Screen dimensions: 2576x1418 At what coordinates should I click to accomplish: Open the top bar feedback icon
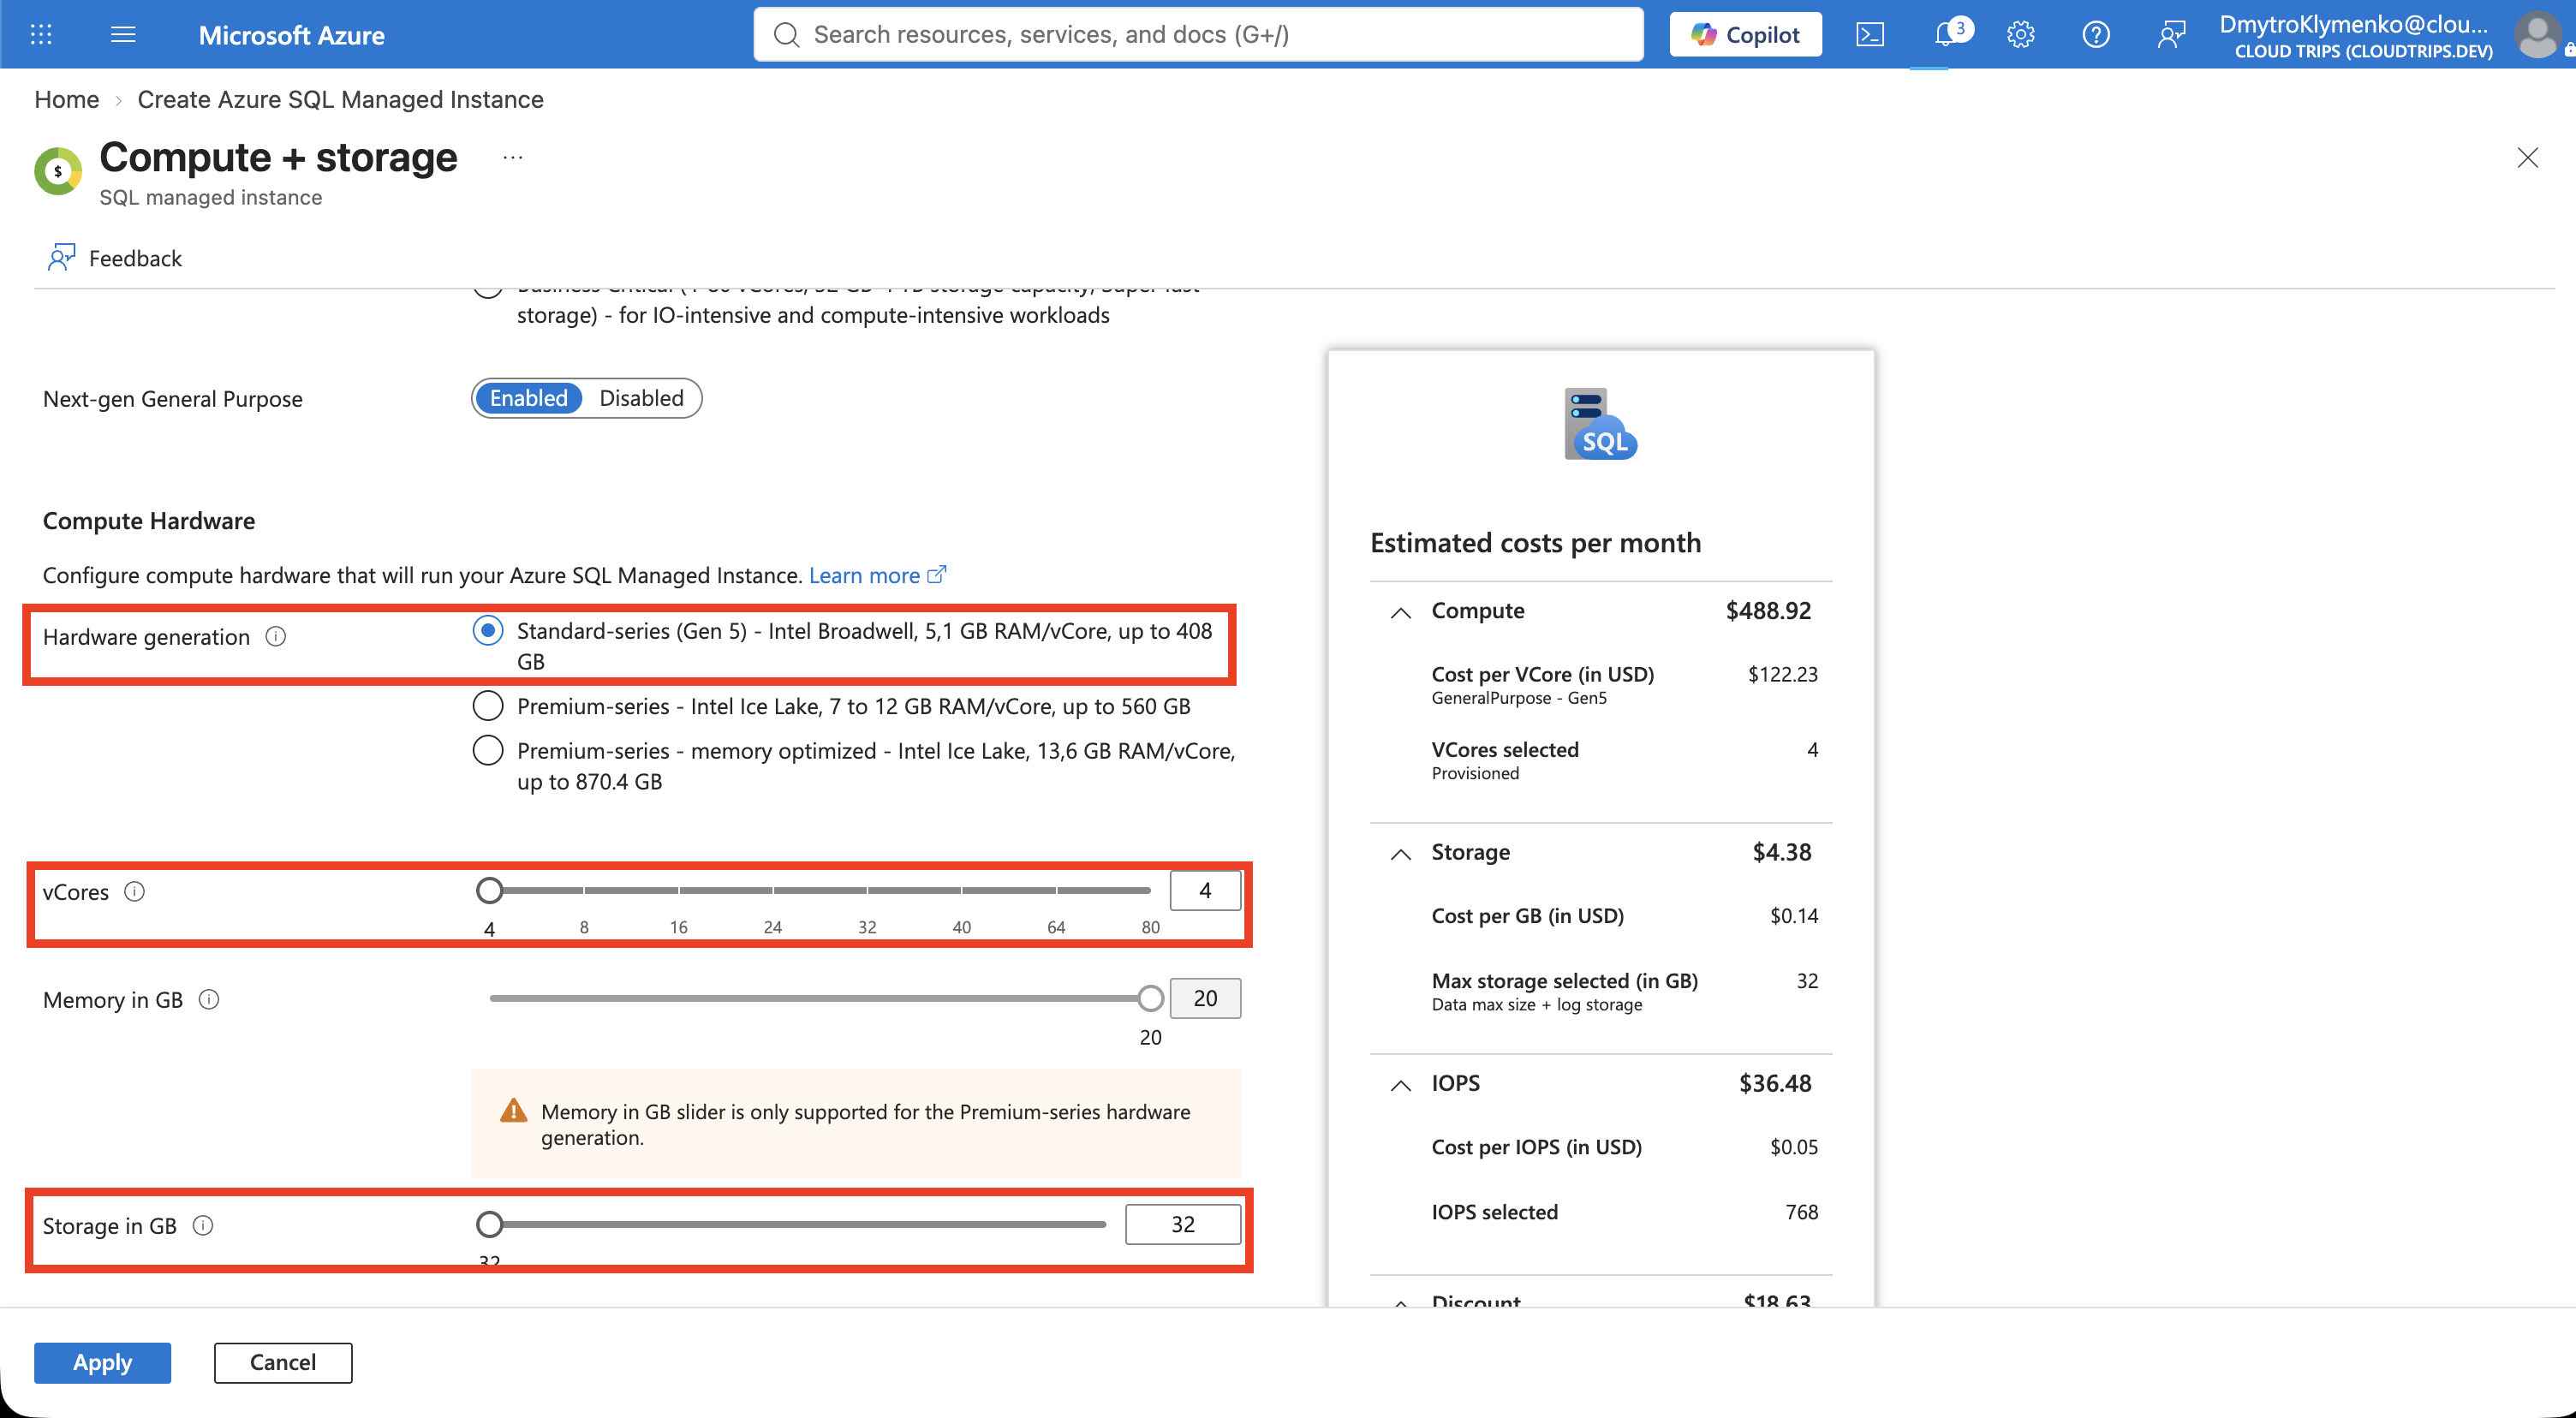[x=2171, y=35]
